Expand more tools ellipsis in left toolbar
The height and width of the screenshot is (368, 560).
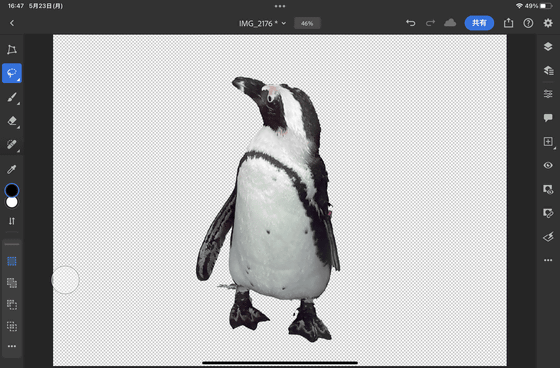point(12,346)
